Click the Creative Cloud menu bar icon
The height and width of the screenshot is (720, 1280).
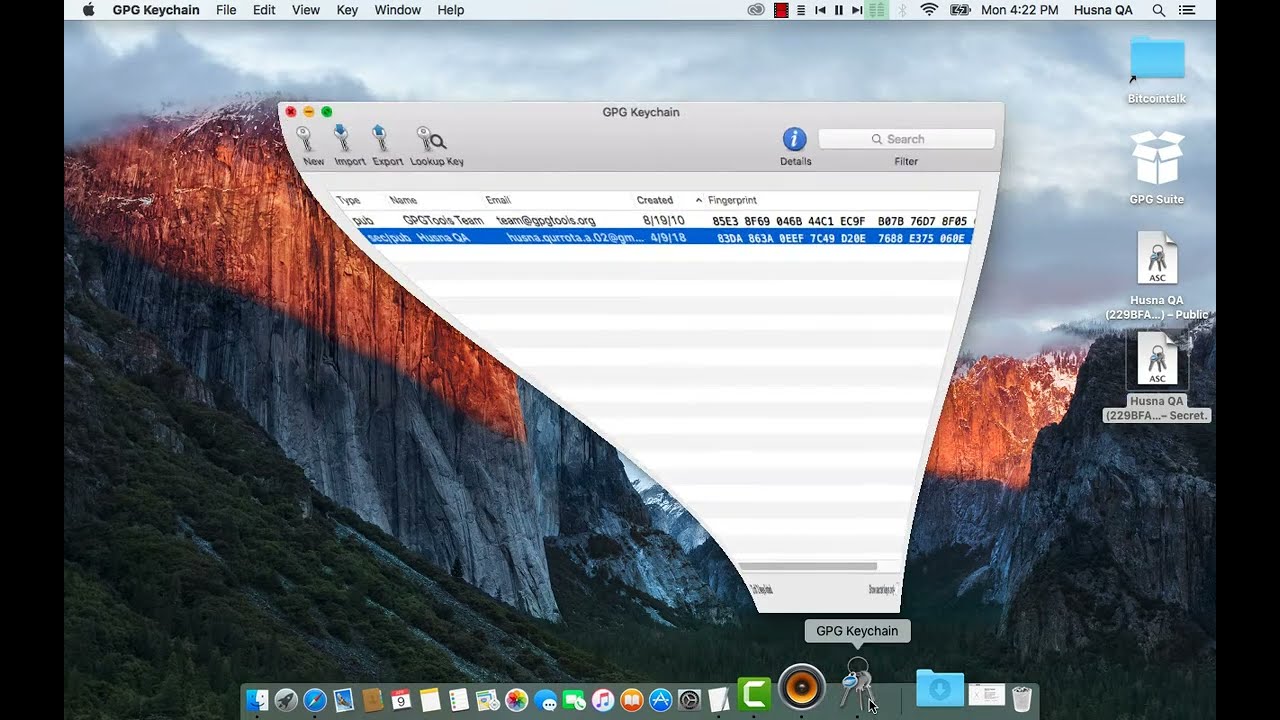[x=757, y=10]
